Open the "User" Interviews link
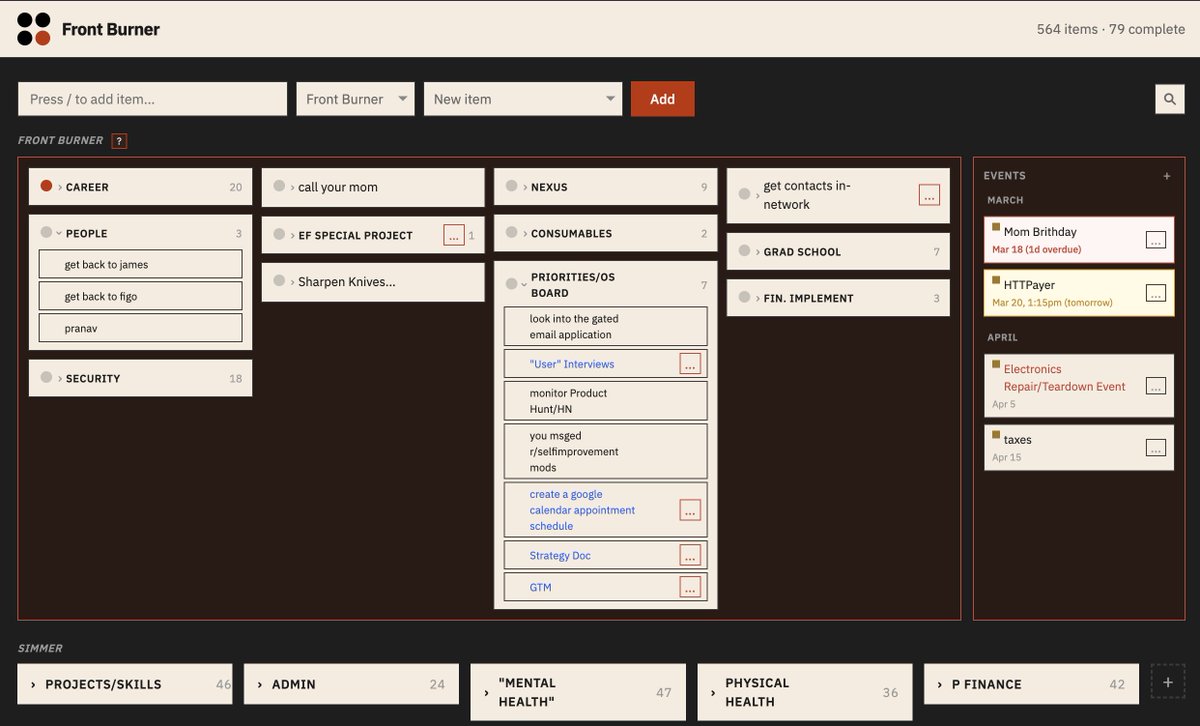1200x726 pixels. (572, 364)
